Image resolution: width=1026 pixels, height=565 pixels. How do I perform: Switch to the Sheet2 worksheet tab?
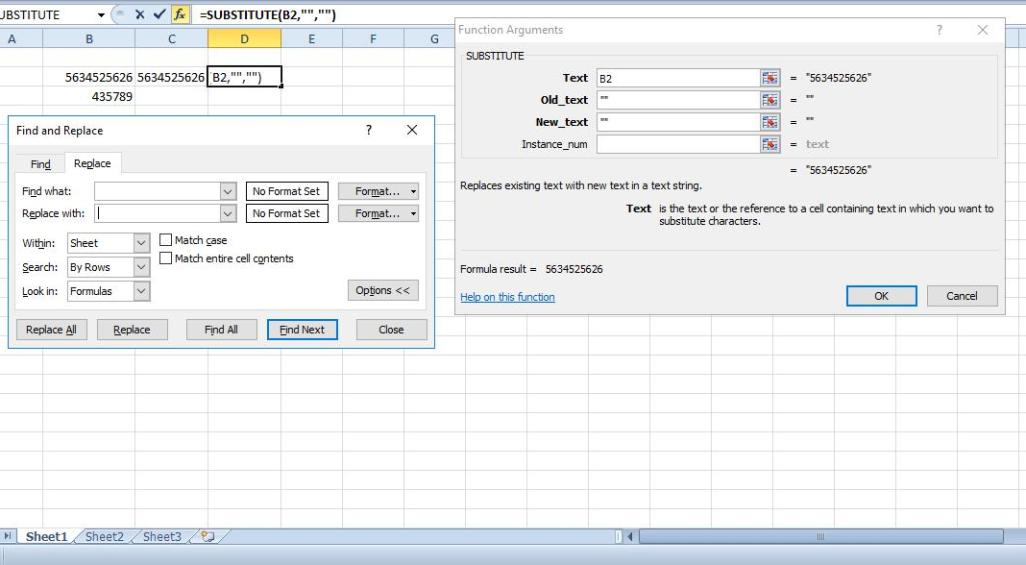coord(104,537)
